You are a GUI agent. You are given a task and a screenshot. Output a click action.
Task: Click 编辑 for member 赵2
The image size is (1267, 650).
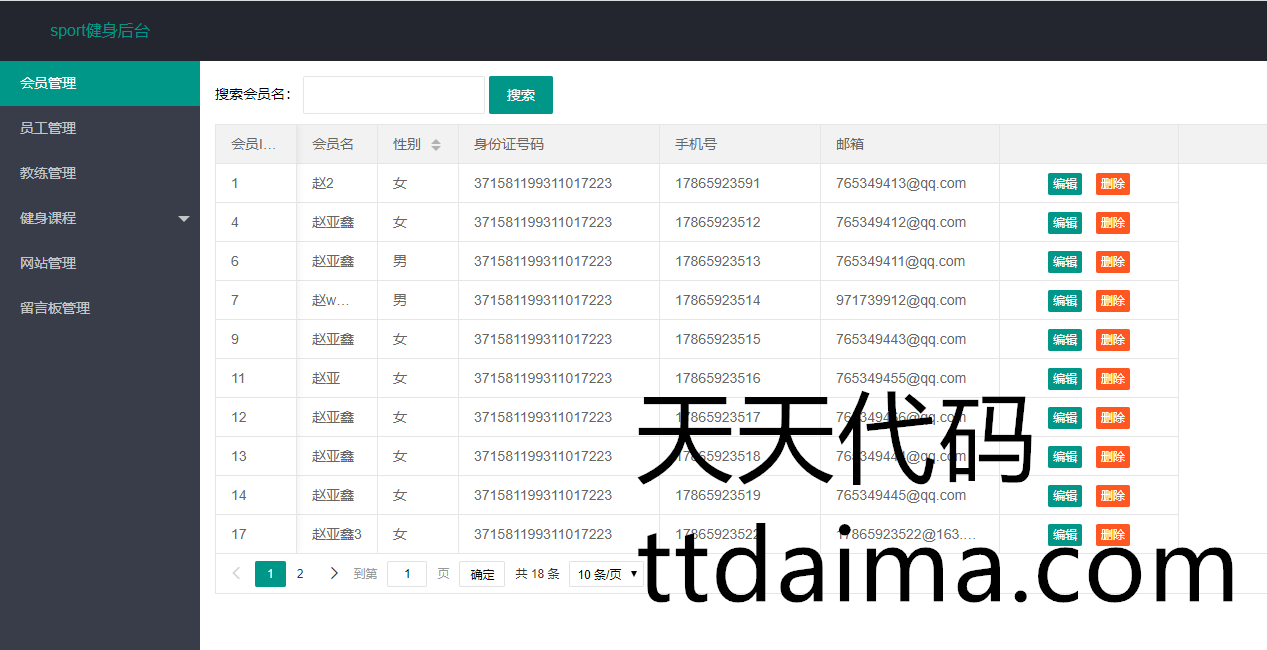click(1064, 184)
